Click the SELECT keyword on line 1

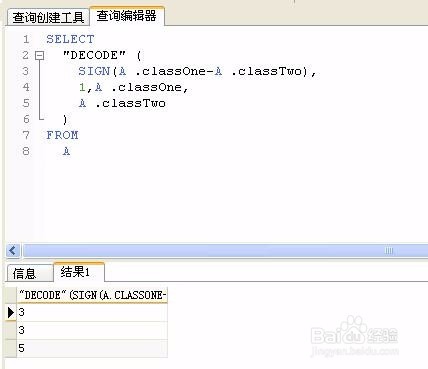point(70,39)
